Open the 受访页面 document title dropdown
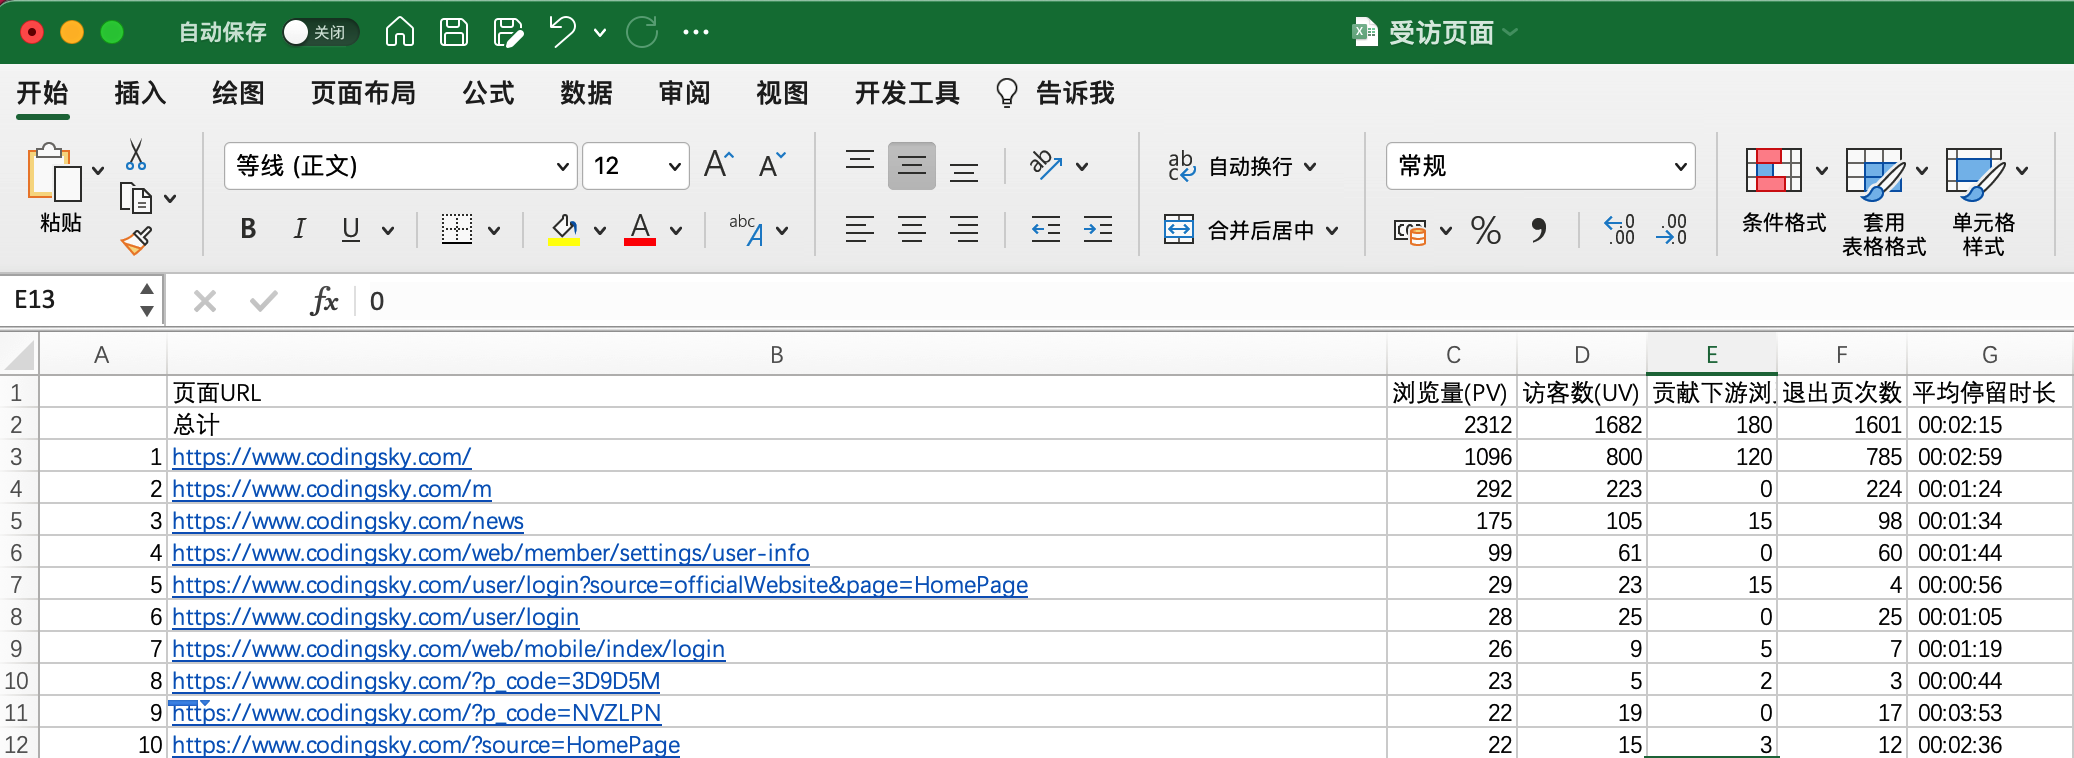The height and width of the screenshot is (758, 2074). [1510, 32]
